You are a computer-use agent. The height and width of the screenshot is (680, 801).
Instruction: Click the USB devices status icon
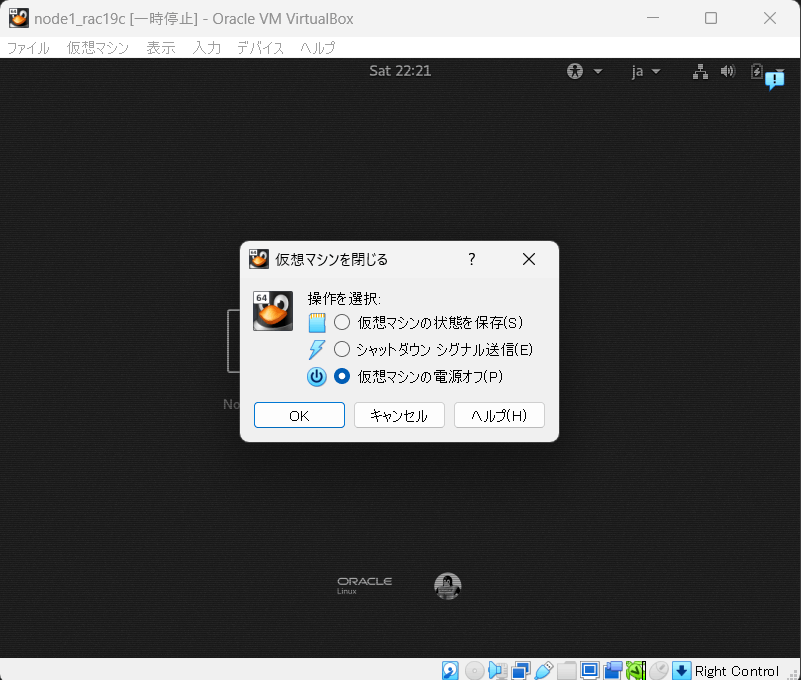(544, 670)
